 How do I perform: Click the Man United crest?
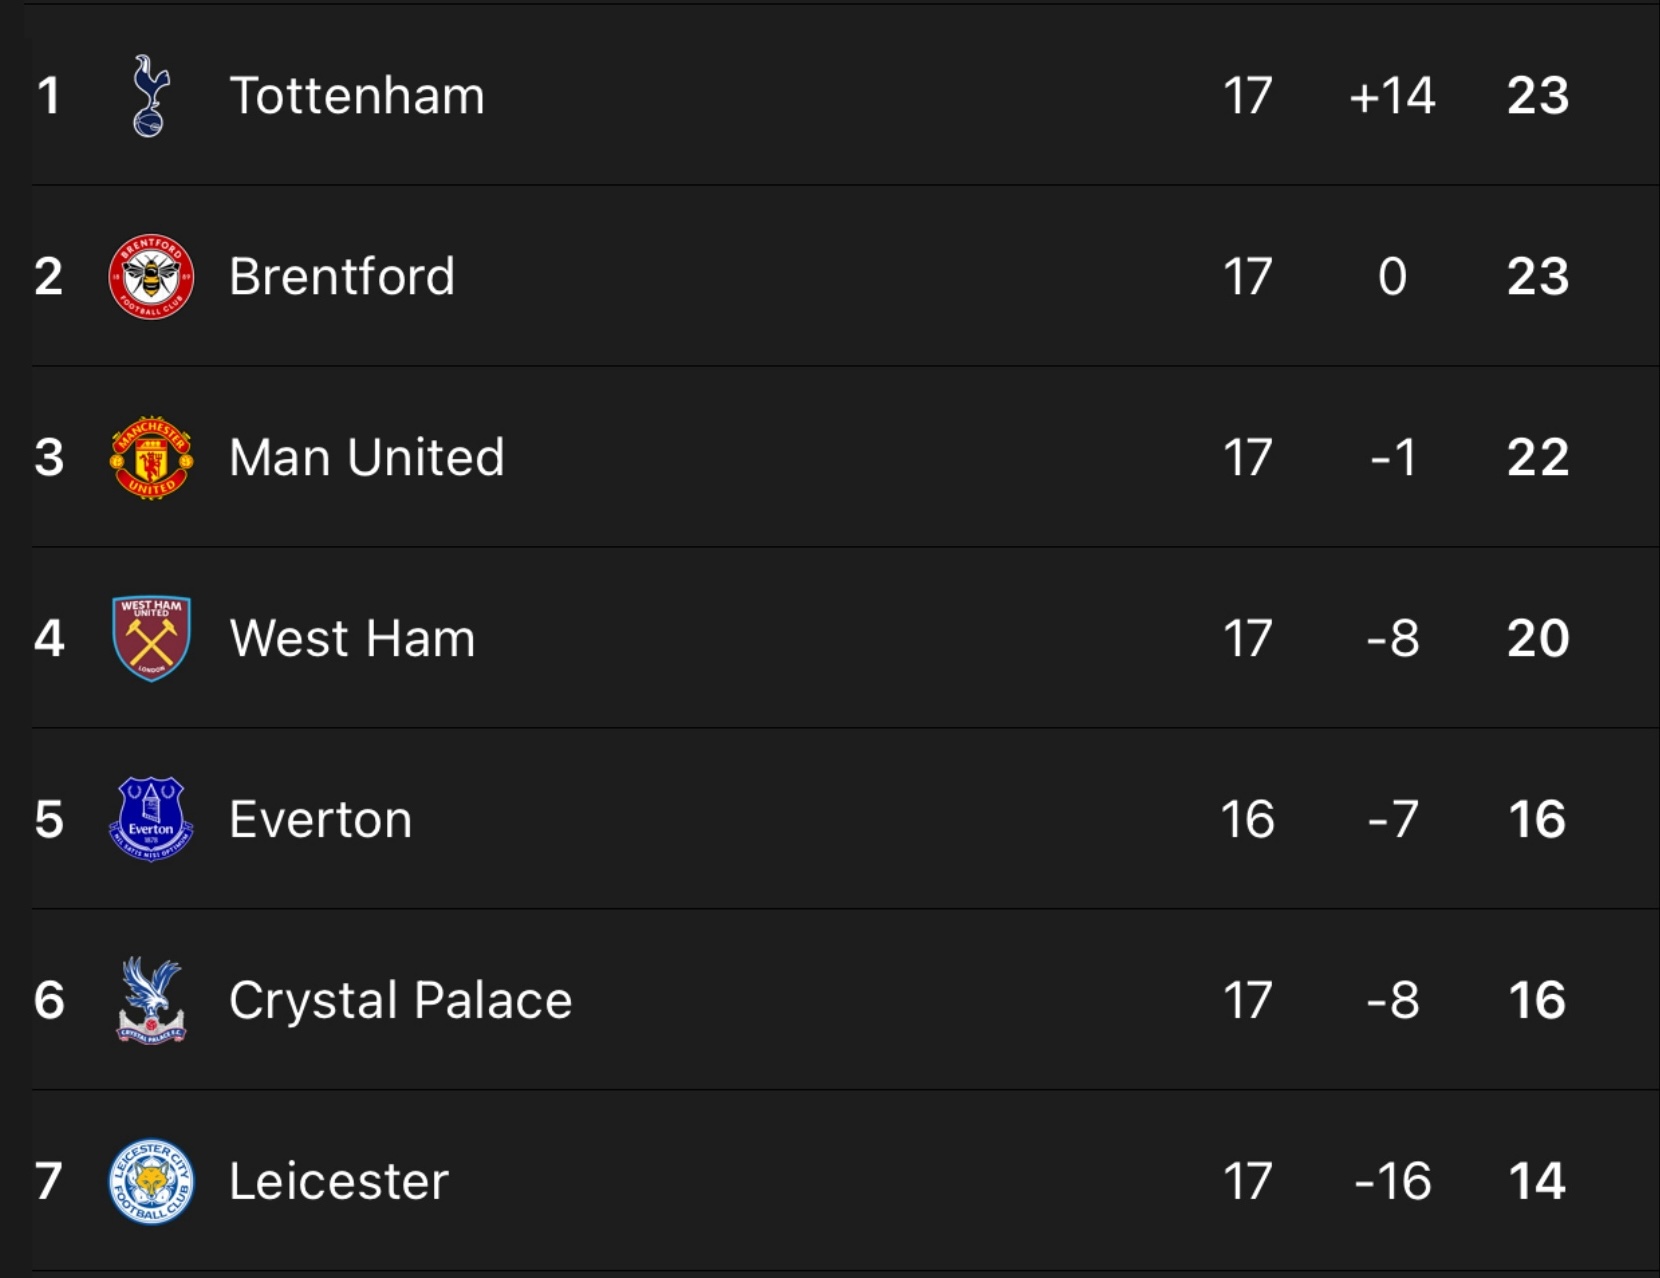coord(151,458)
